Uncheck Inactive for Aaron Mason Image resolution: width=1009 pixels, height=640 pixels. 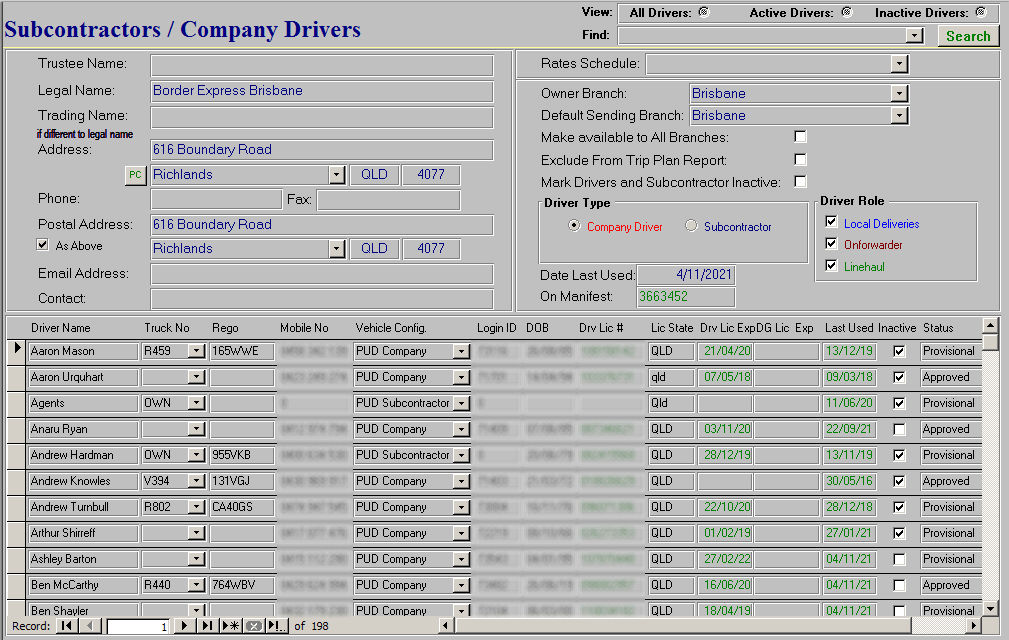pos(900,352)
